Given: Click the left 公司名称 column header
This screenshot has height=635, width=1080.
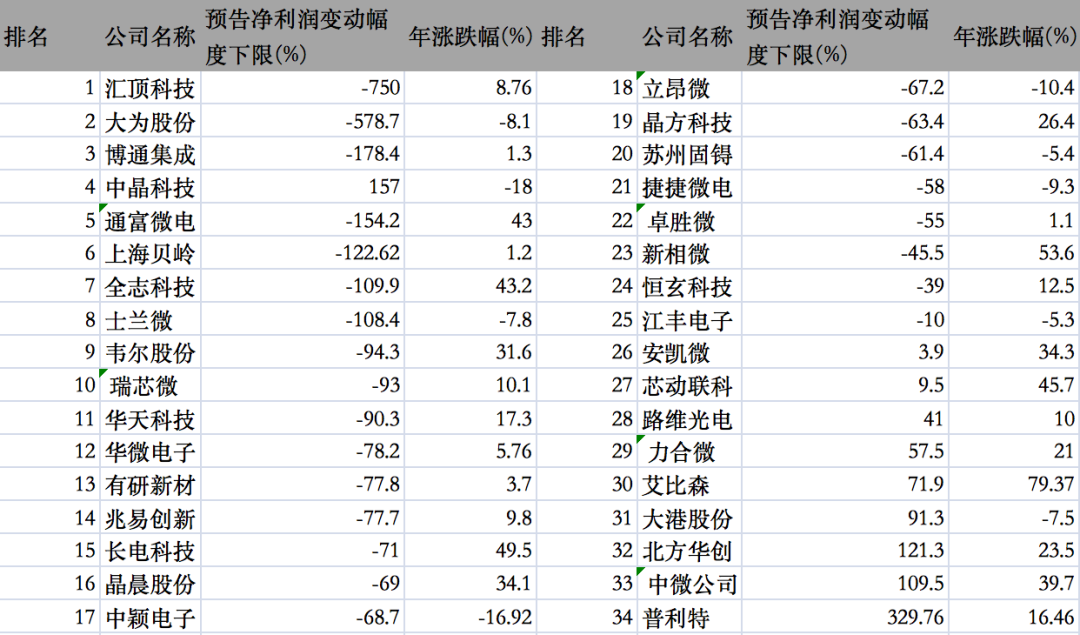Looking at the screenshot, I should click(x=150, y=37).
